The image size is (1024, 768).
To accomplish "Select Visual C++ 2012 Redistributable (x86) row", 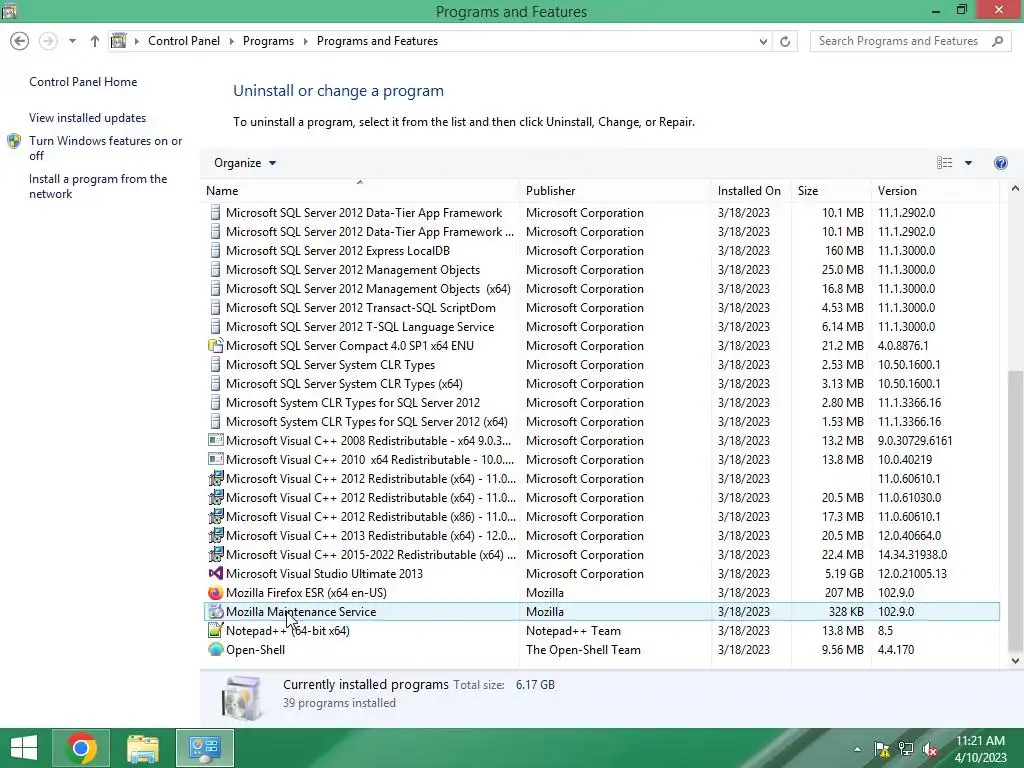I will (x=602, y=517).
